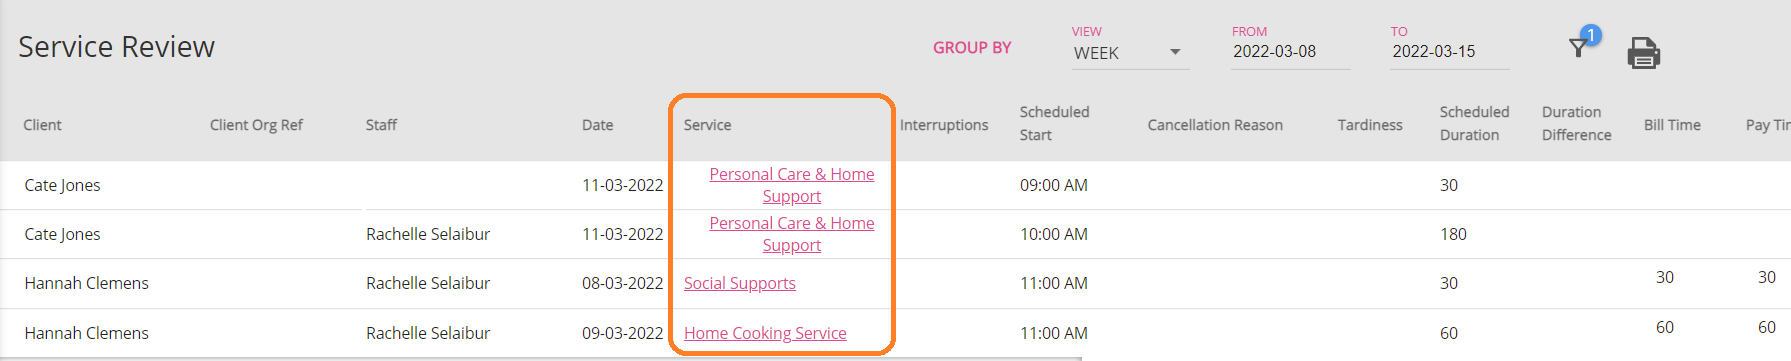Image resolution: width=1791 pixels, height=361 pixels.
Task: Click the GROUP BY button
Action: 972,48
